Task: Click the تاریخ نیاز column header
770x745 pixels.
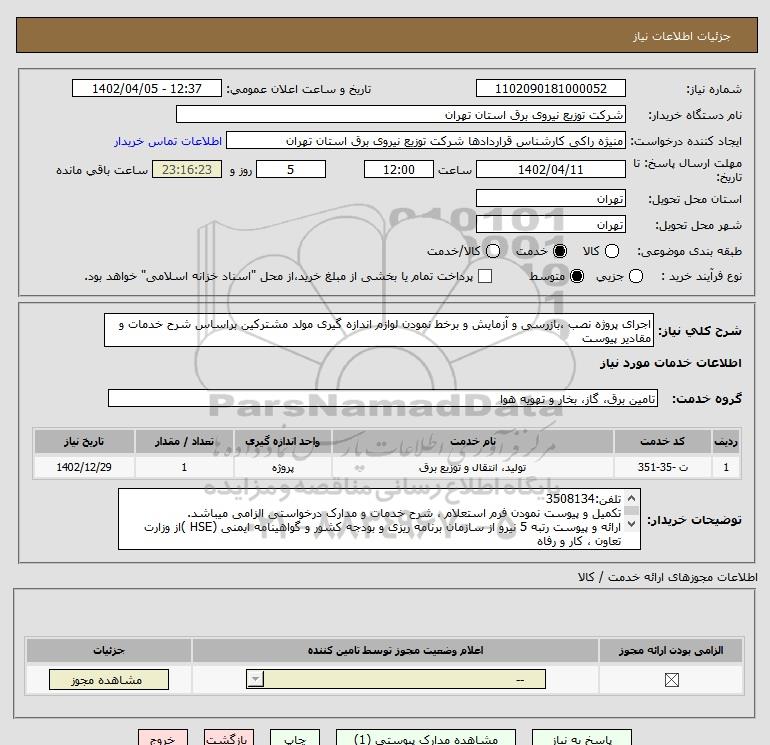Action: [x=84, y=441]
